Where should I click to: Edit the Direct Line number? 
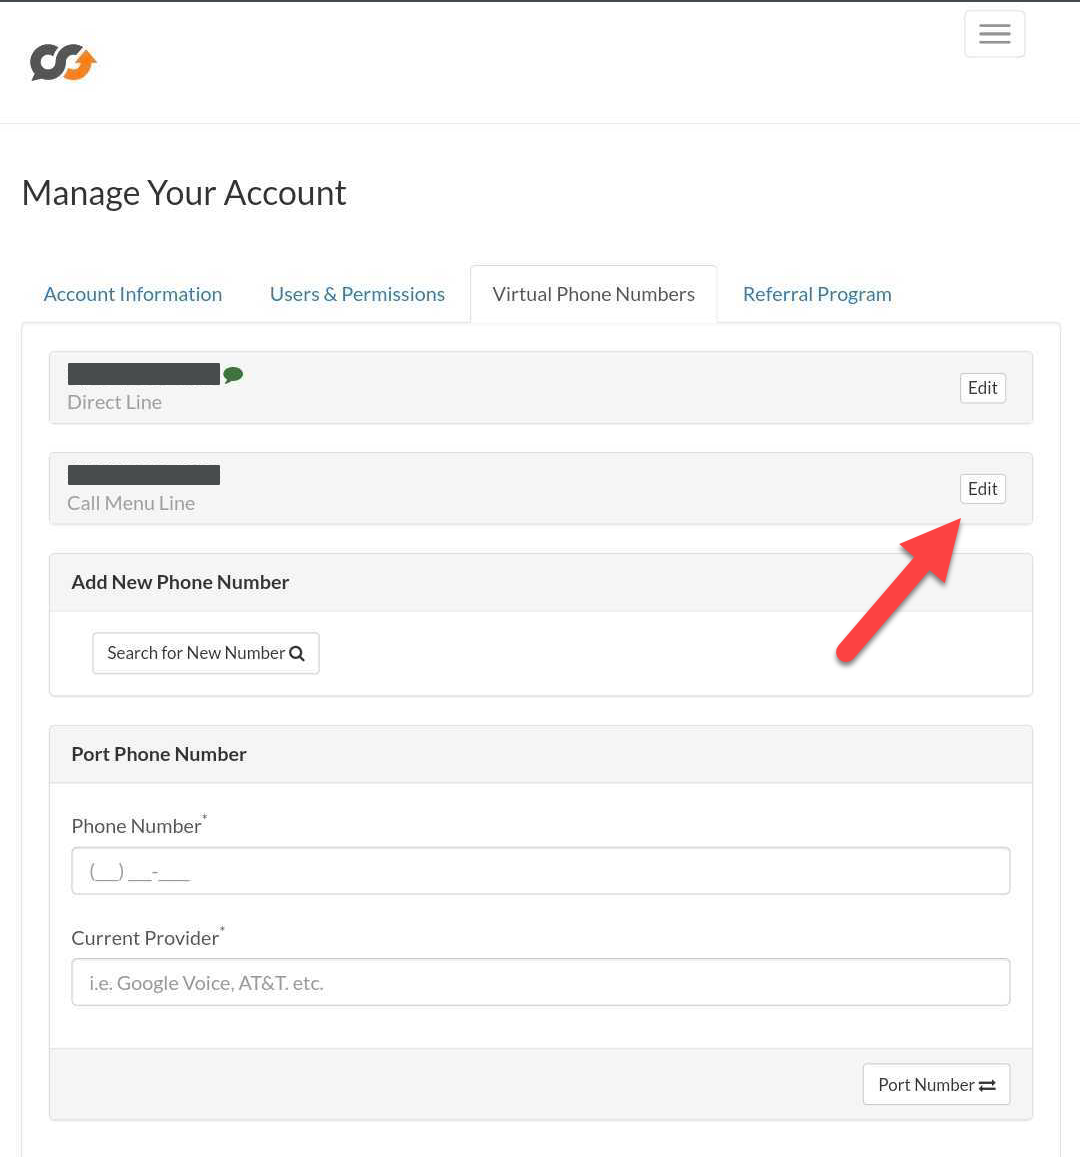(x=983, y=388)
